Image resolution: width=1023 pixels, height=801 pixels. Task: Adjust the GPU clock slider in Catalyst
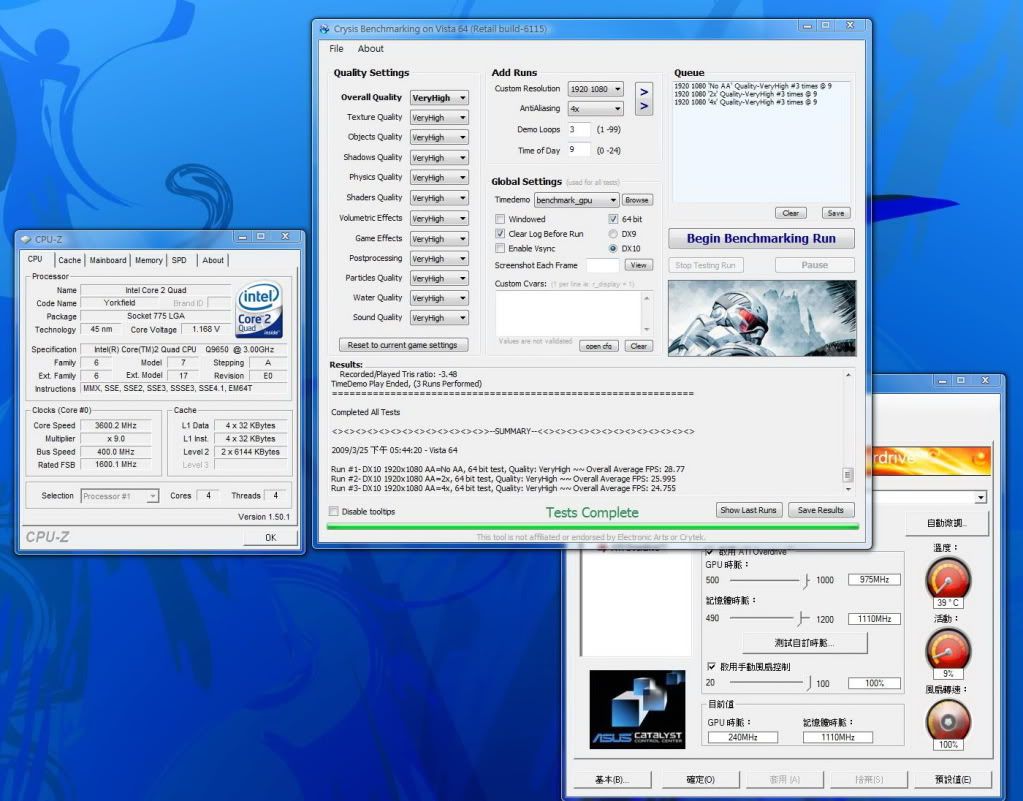[807, 580]
